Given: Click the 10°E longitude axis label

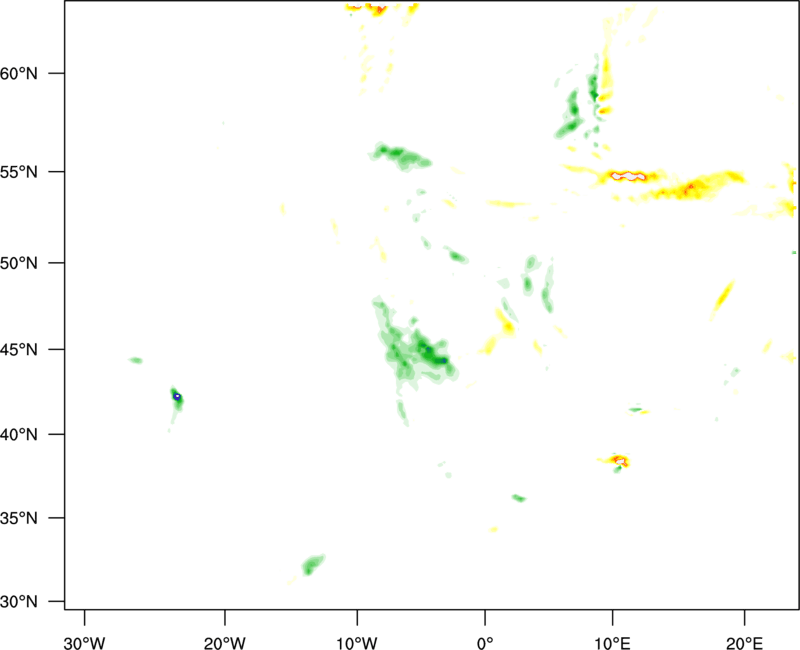Looking at the screenshot, I should point(612,643).
